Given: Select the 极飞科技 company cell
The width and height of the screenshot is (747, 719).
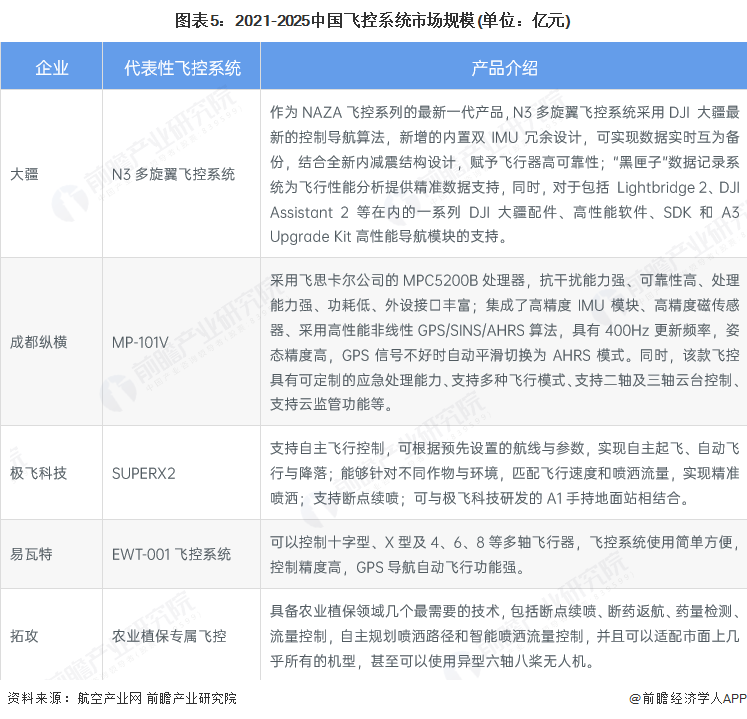Looking at the screenshot, I should pos(40,472).
